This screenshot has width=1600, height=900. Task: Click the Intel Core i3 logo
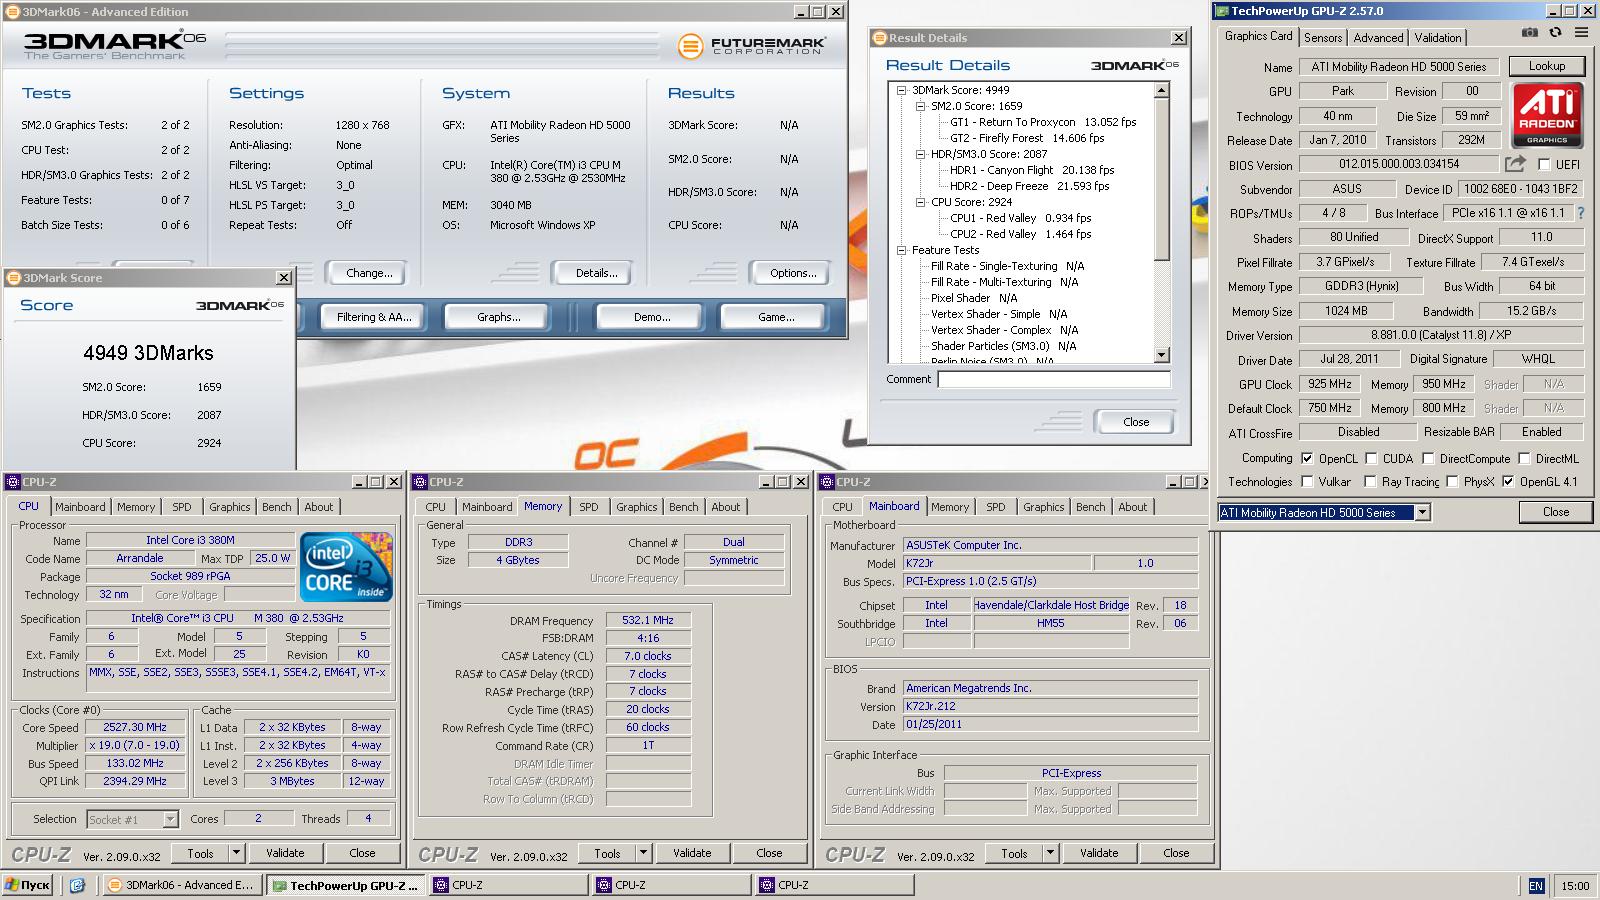tap(345, 566)
